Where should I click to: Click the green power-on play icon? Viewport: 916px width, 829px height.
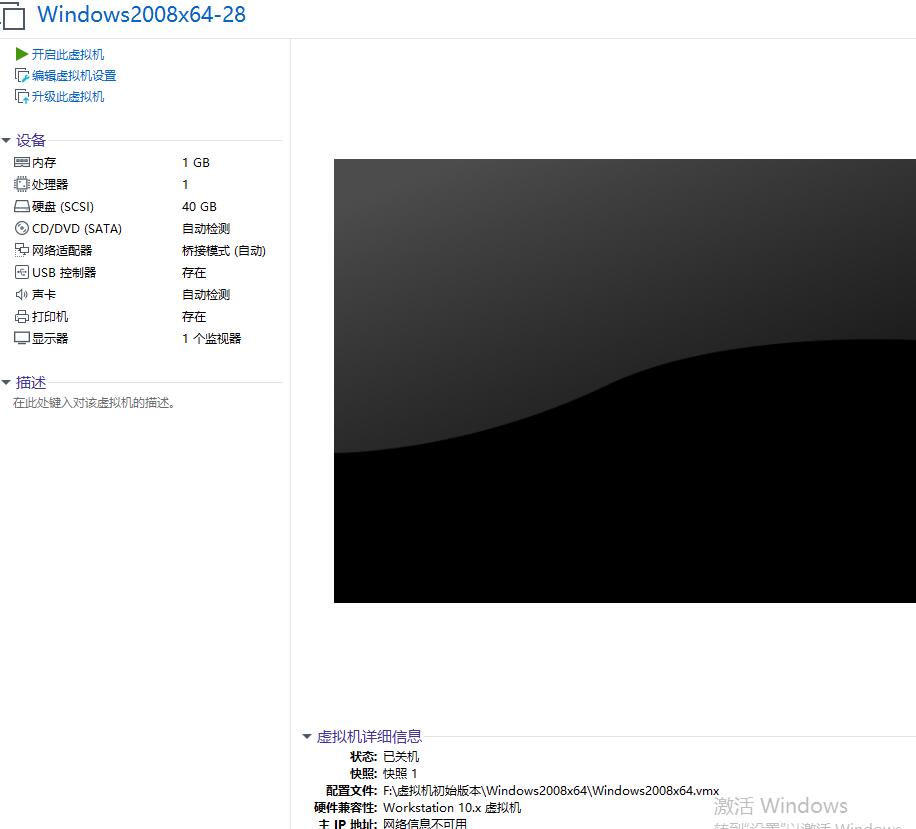[x=22, y=54]
